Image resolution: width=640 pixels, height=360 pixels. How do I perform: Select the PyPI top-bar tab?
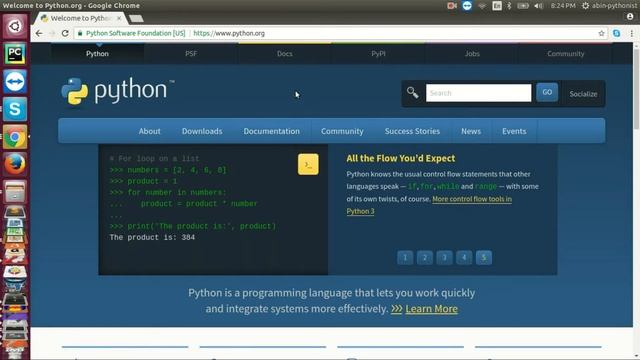378,53
